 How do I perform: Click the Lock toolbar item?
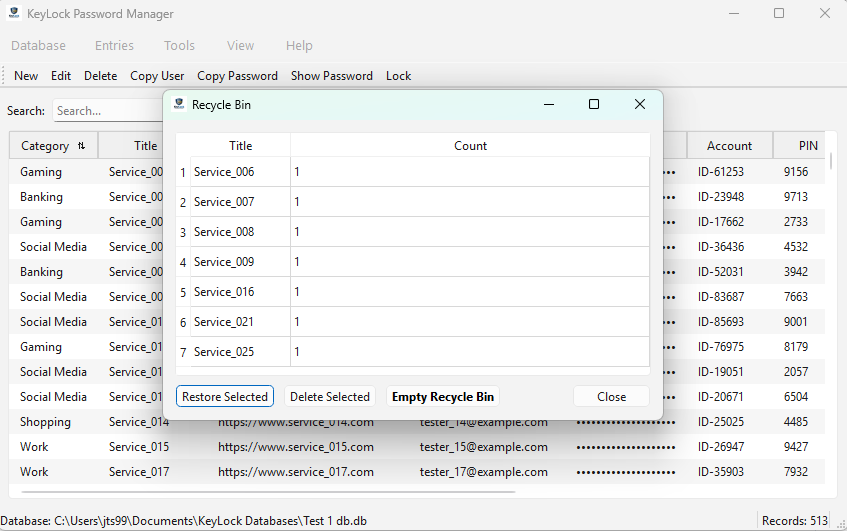coord(398,76)
